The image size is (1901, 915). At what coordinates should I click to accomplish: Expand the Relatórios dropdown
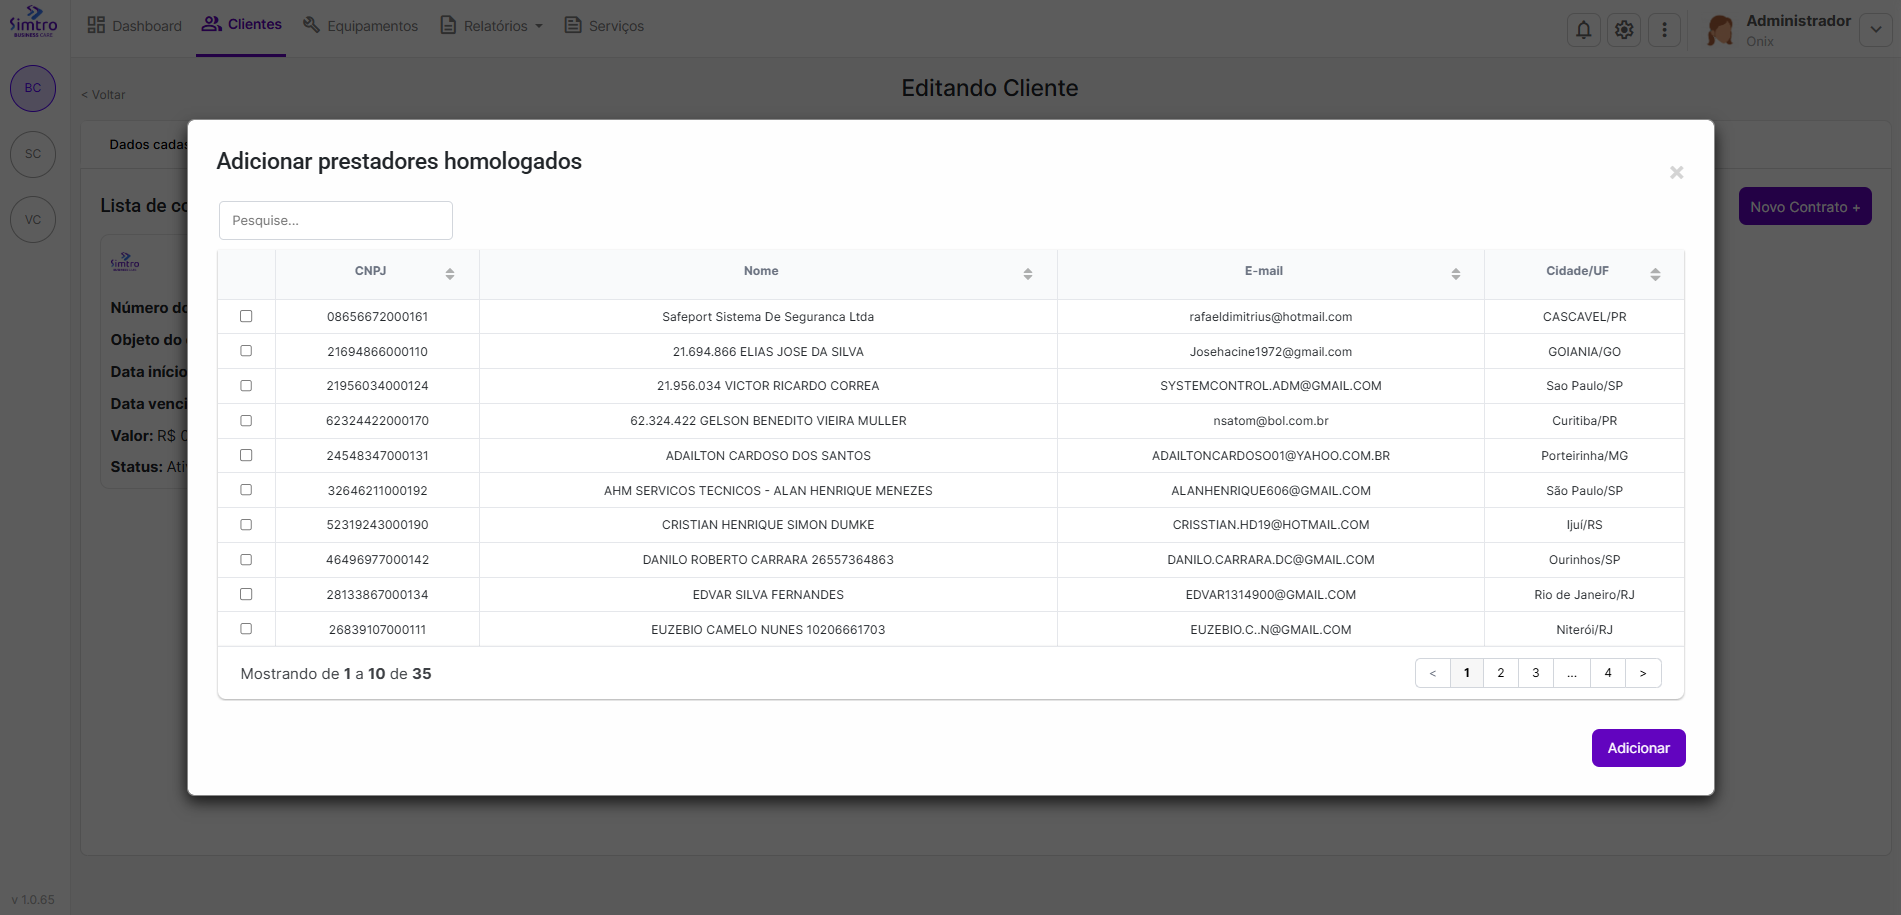[x=490, y=25]
